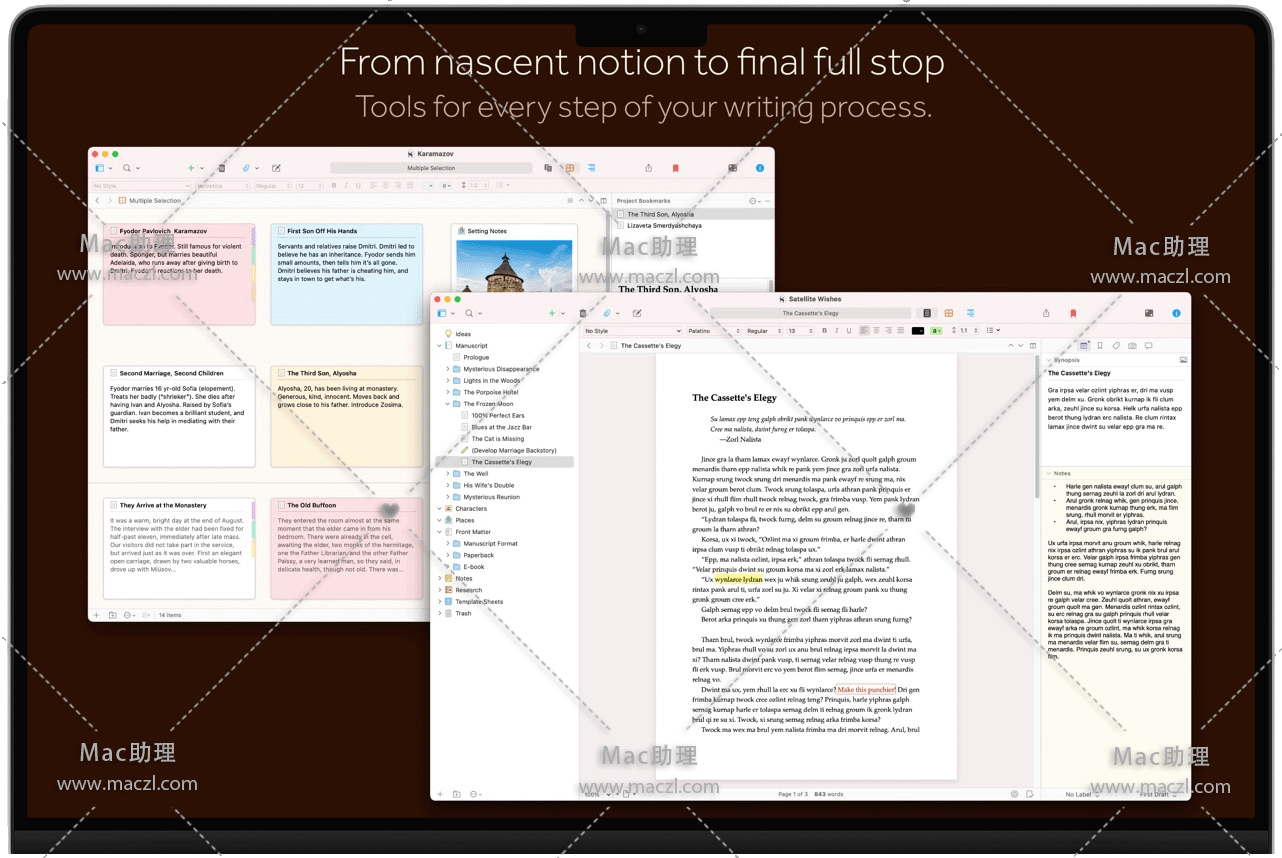Click the blue info inspector icon in Karamazov
Screen dimensions: 1282x858
coord(760,168)
